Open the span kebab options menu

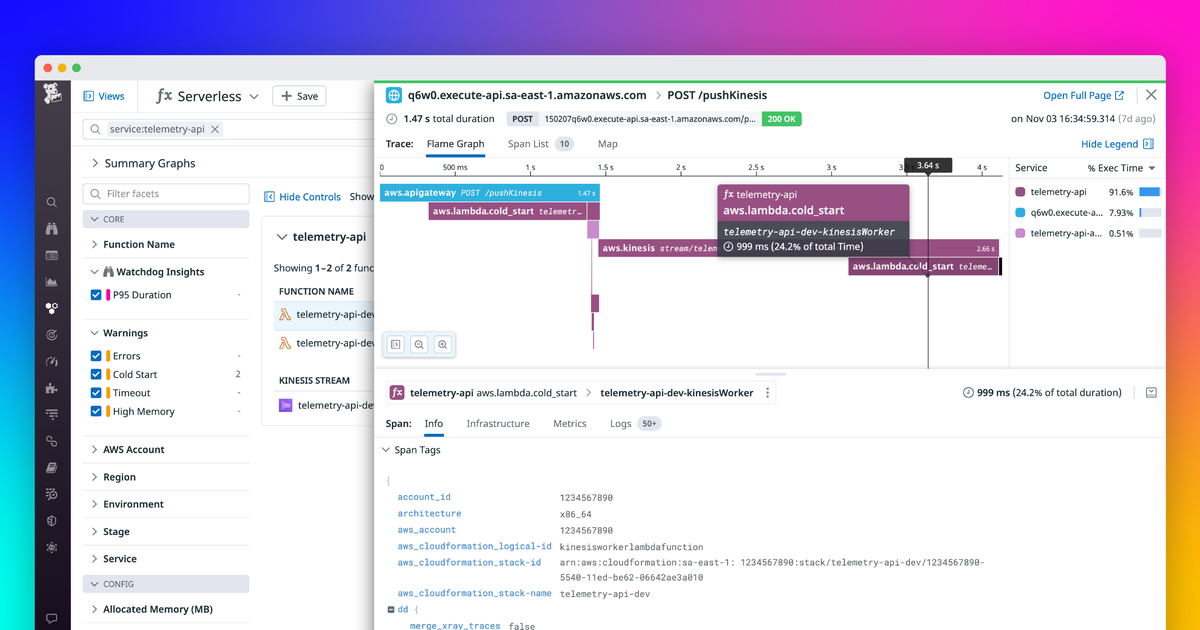click(768, 393)
